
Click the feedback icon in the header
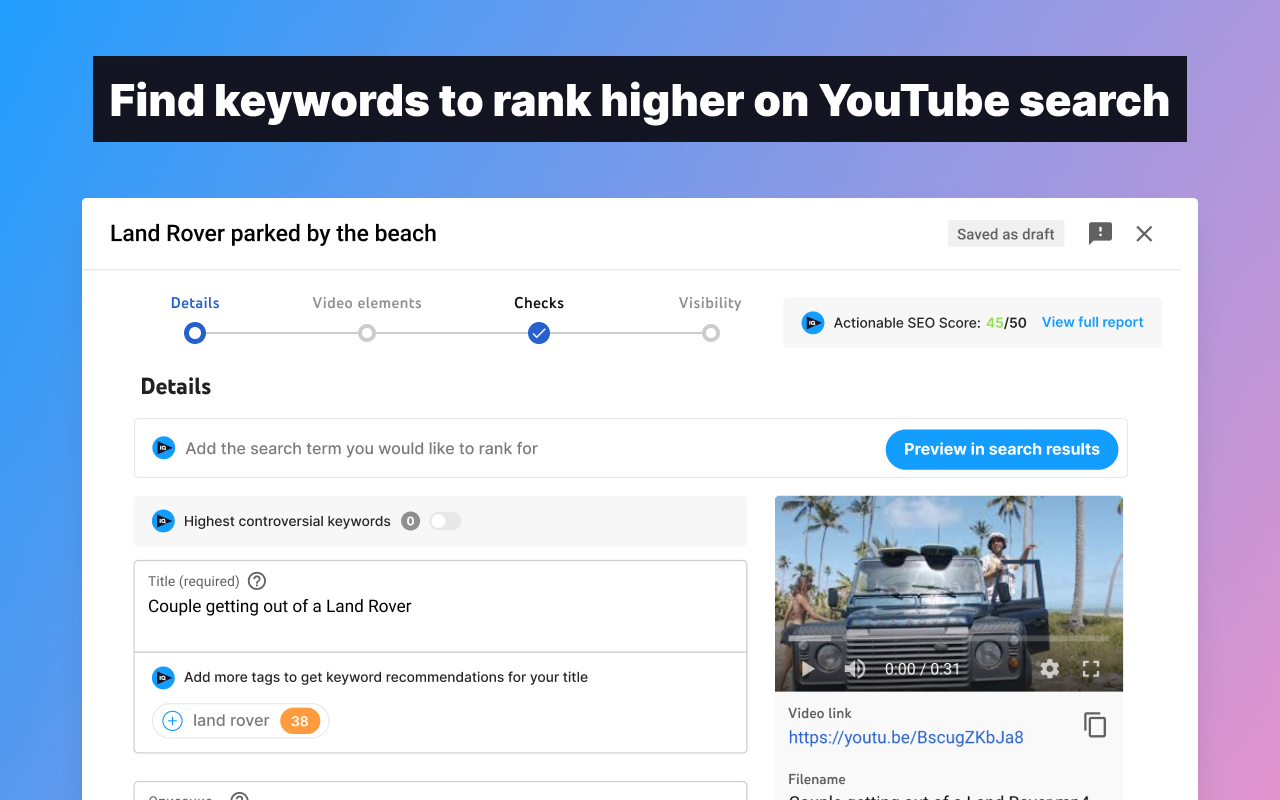click(1100, 233)
